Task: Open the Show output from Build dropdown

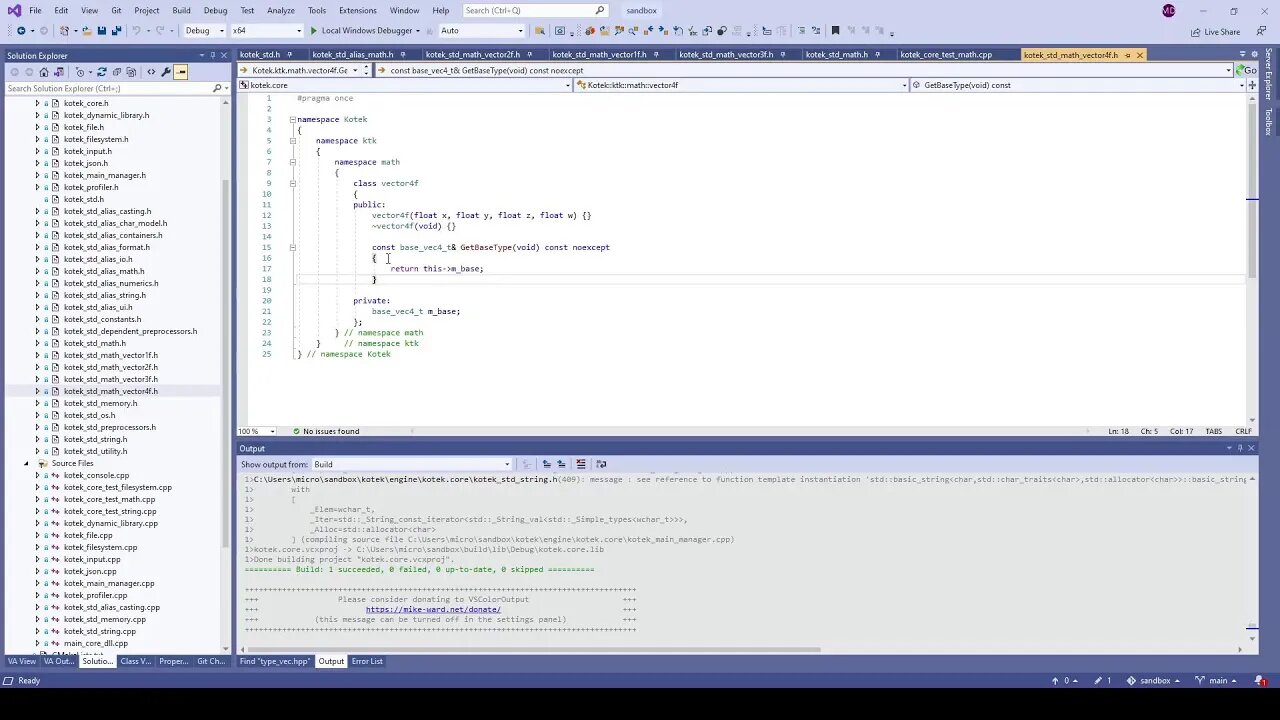Action: click(x=412, y=464)
